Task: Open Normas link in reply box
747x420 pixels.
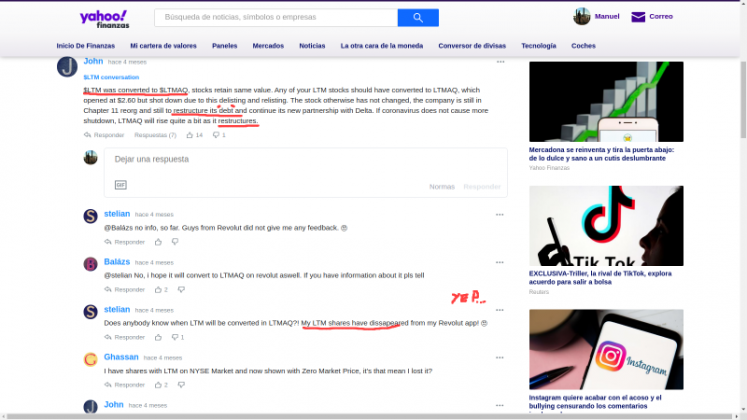Action: click(442, 187)
